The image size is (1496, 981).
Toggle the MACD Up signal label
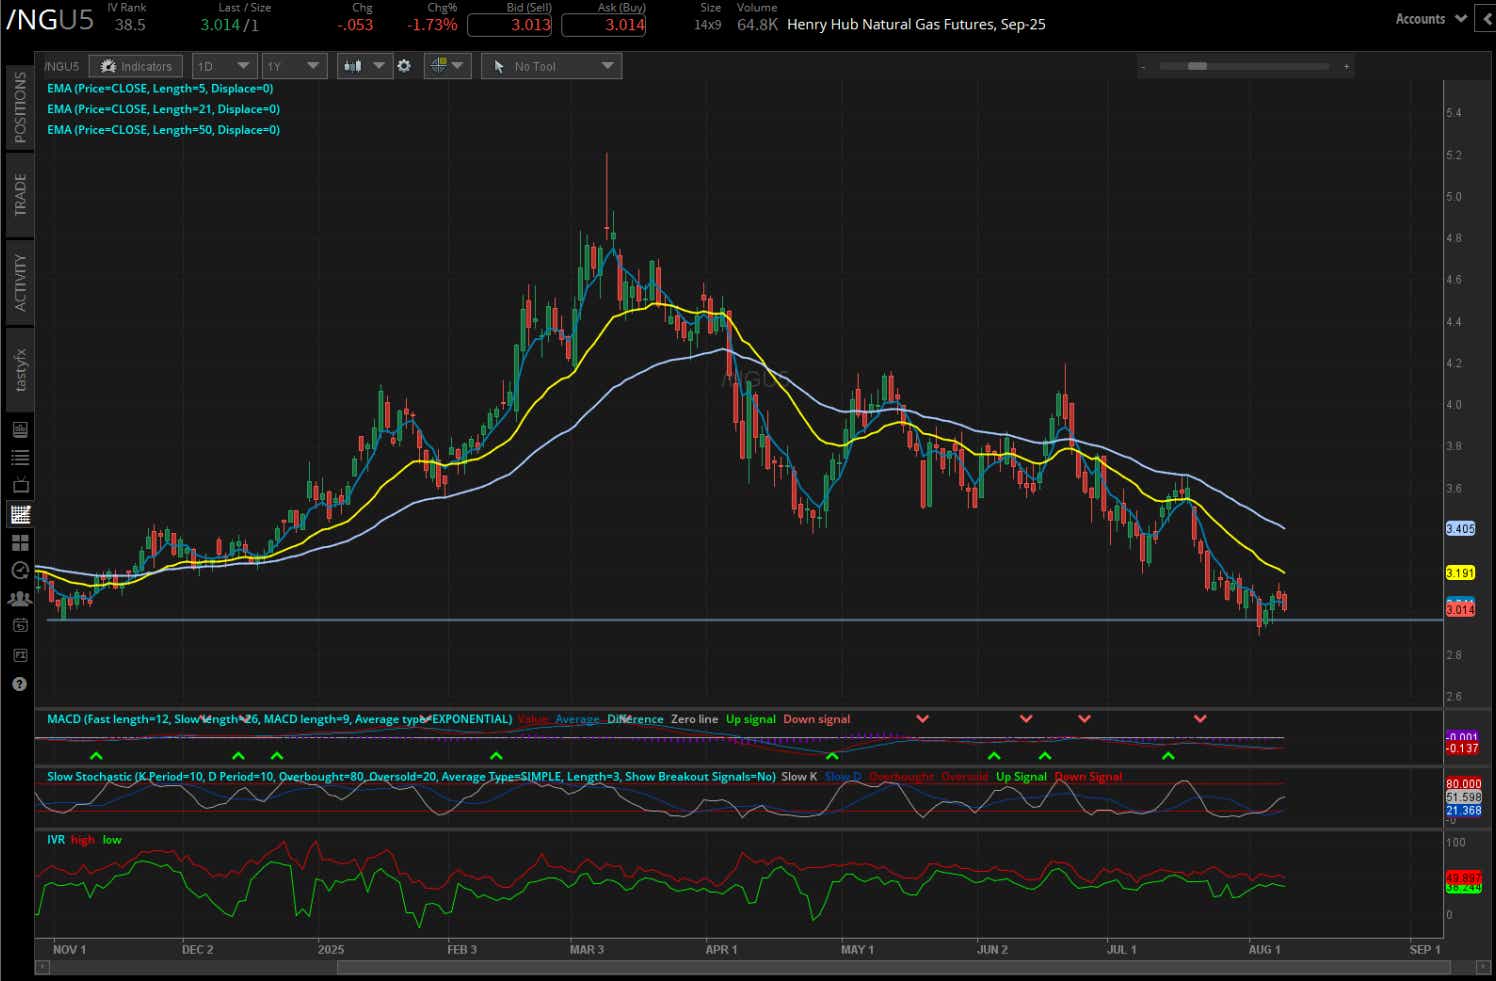click(x=751, y=718)
